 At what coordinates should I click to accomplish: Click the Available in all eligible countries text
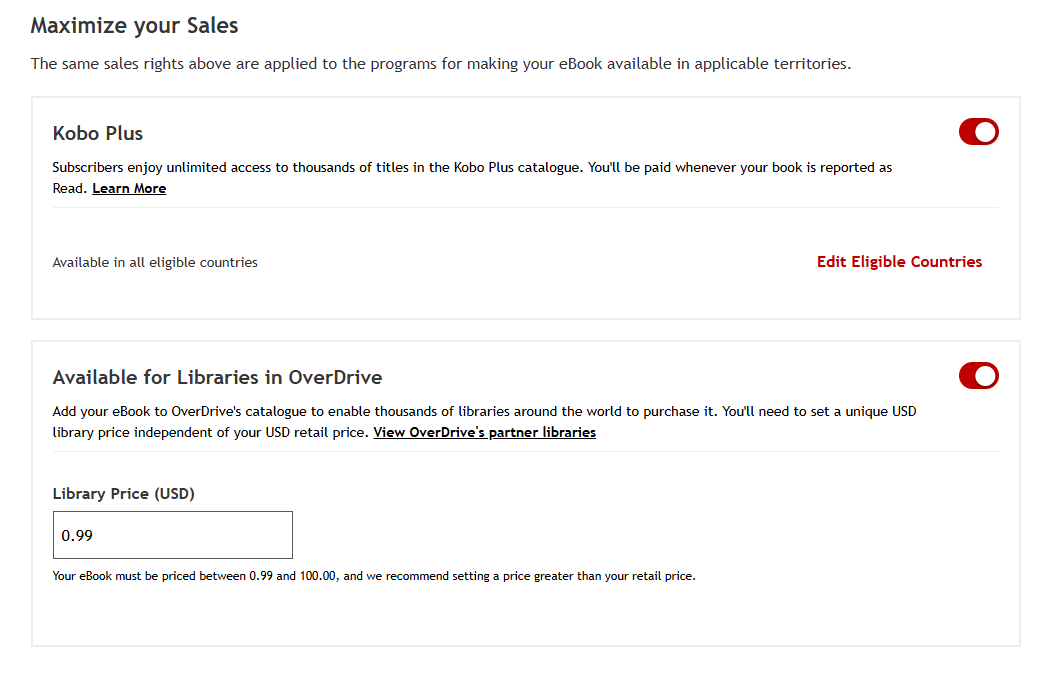tap(155, 263)
